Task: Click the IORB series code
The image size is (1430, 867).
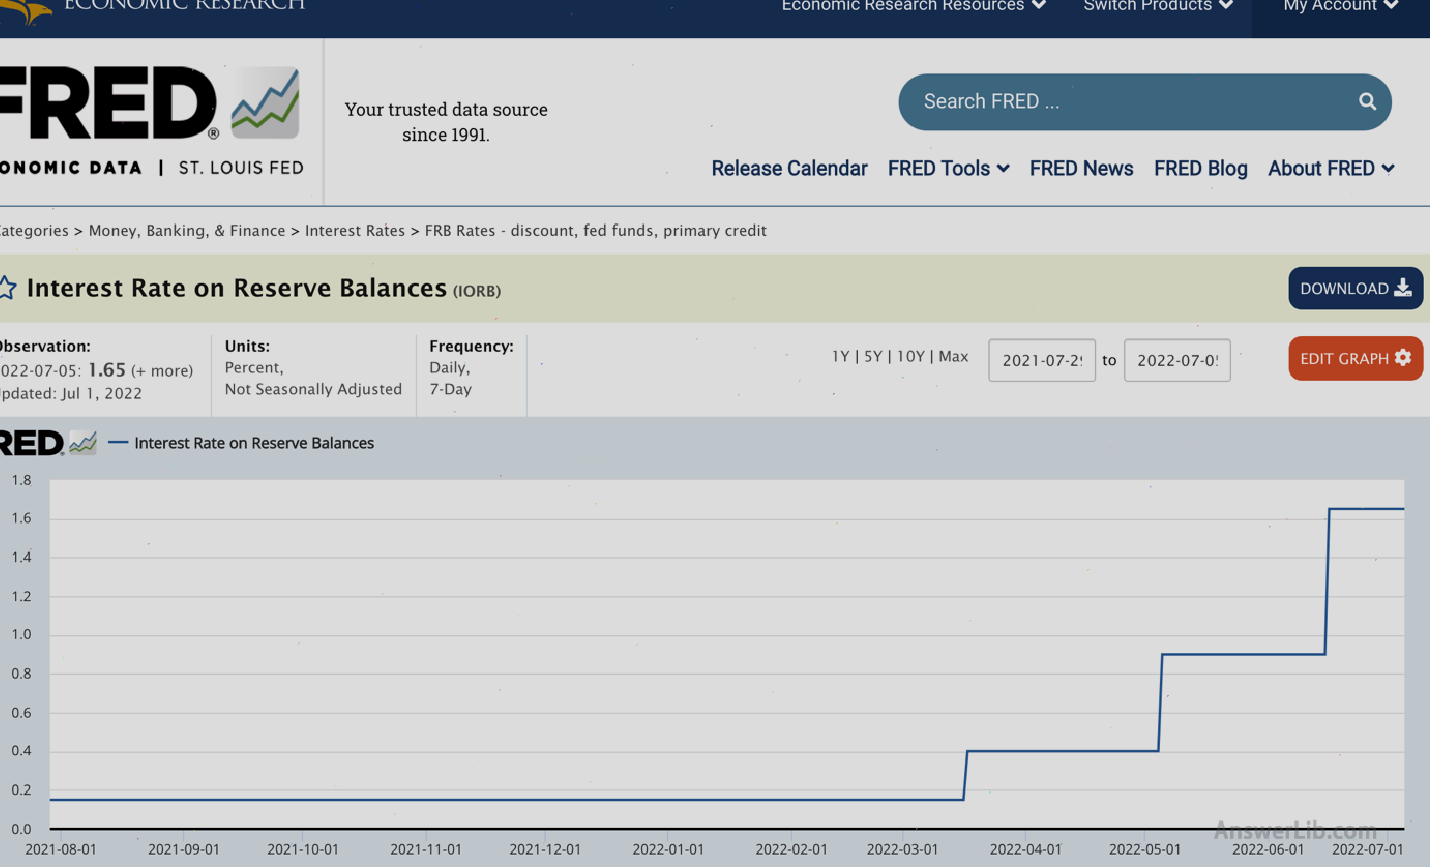Action: [477, 291]
